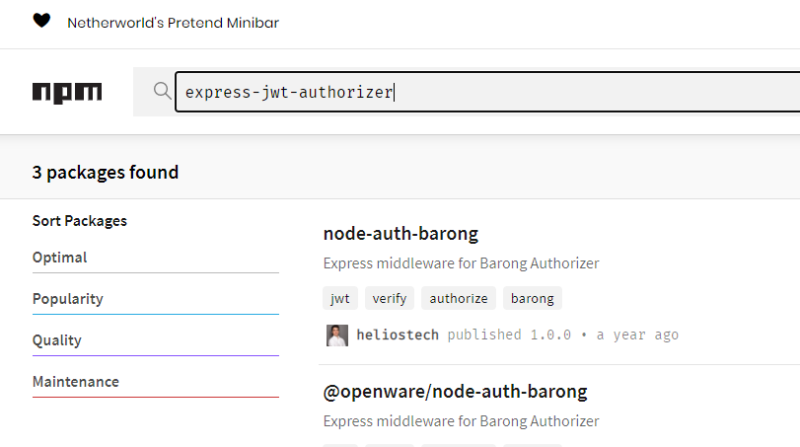Sort packages by Optimal
Viewport: 800px width, 447px height.
(x=60, y=257)
